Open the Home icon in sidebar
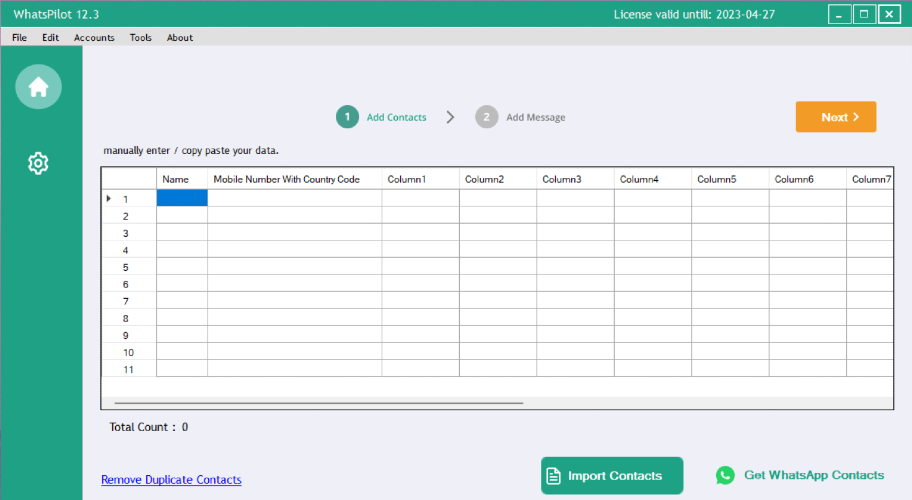The height and width of the screenshot is (500, 912). 38,87
